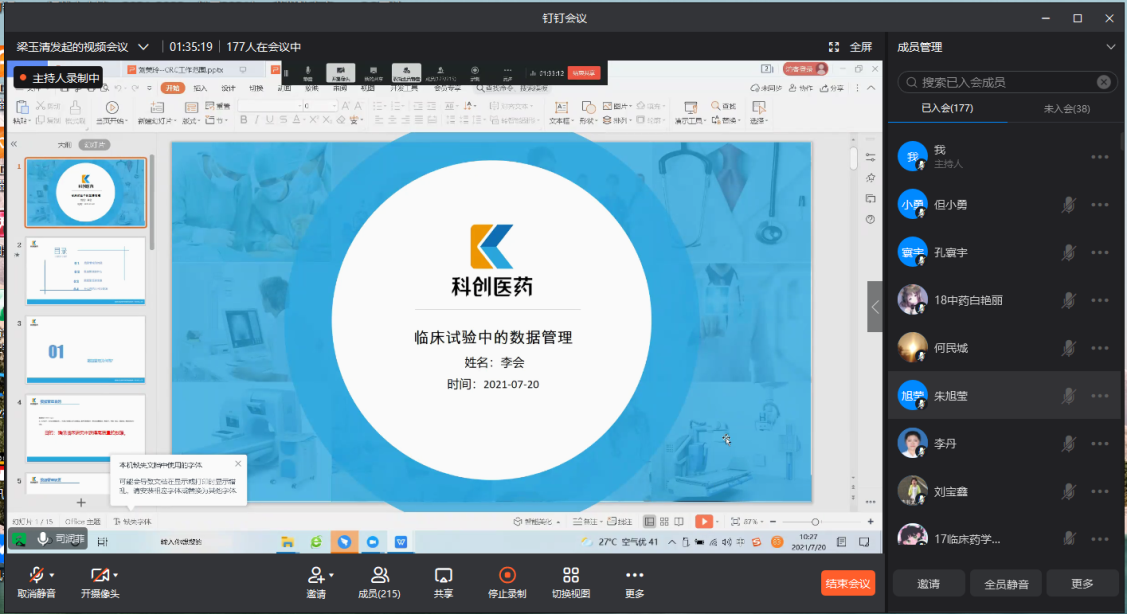The height and width of the screenshot is (614, 1127).
Task: Toggle microphone mute for 何民城
Action: tap(1069, 348)
